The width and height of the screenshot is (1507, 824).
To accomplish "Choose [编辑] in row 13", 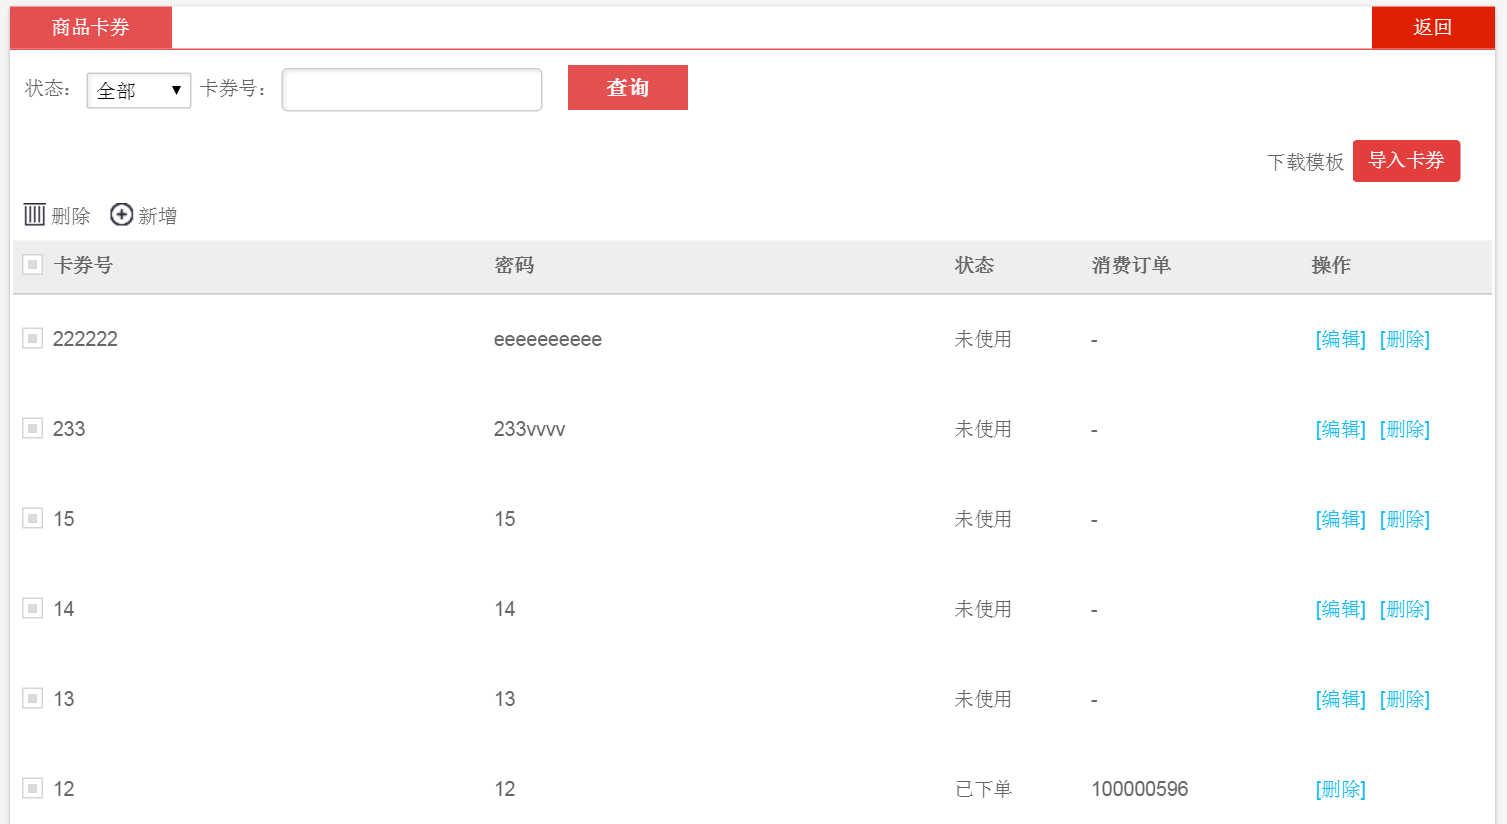I will (1341, 699).
